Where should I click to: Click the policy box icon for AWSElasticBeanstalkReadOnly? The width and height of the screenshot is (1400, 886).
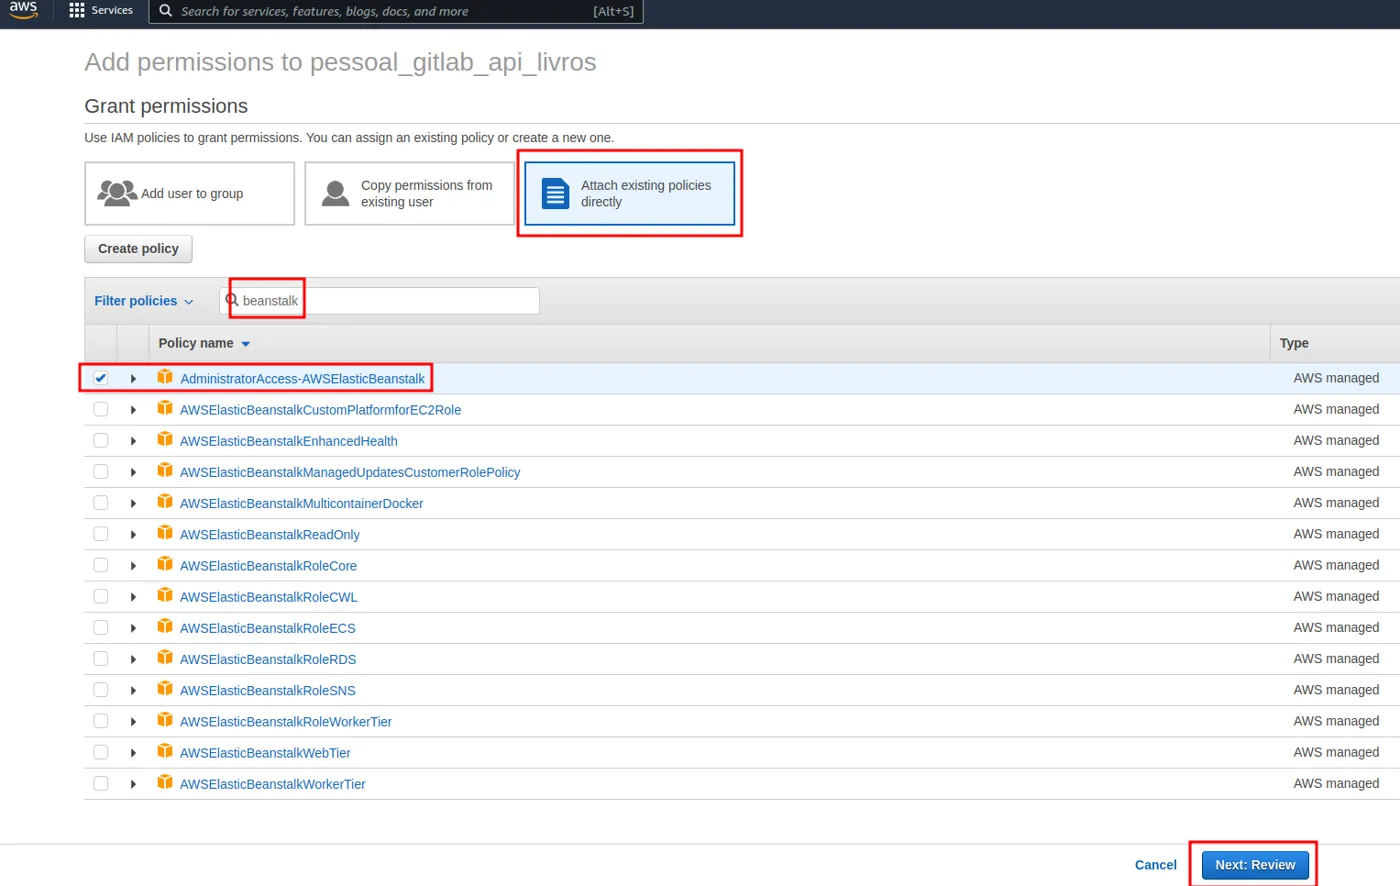(165, 533)
